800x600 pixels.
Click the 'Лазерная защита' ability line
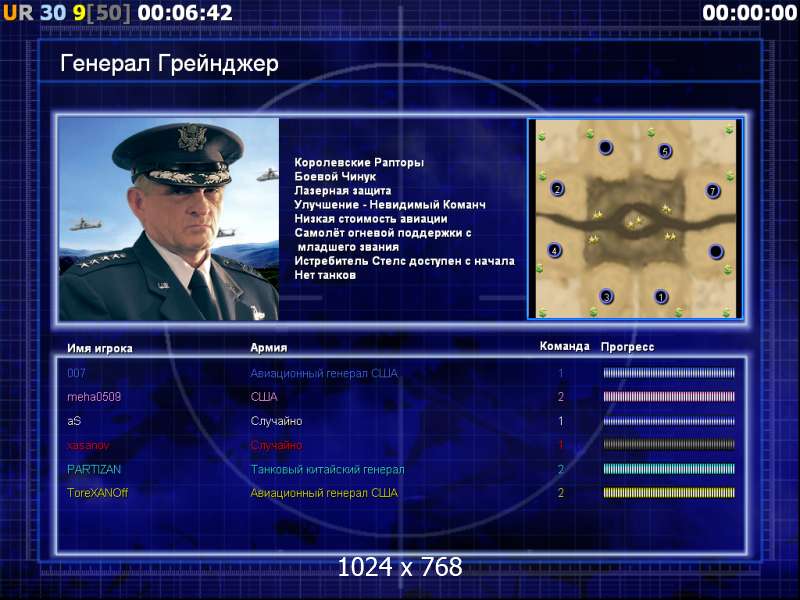343,191
